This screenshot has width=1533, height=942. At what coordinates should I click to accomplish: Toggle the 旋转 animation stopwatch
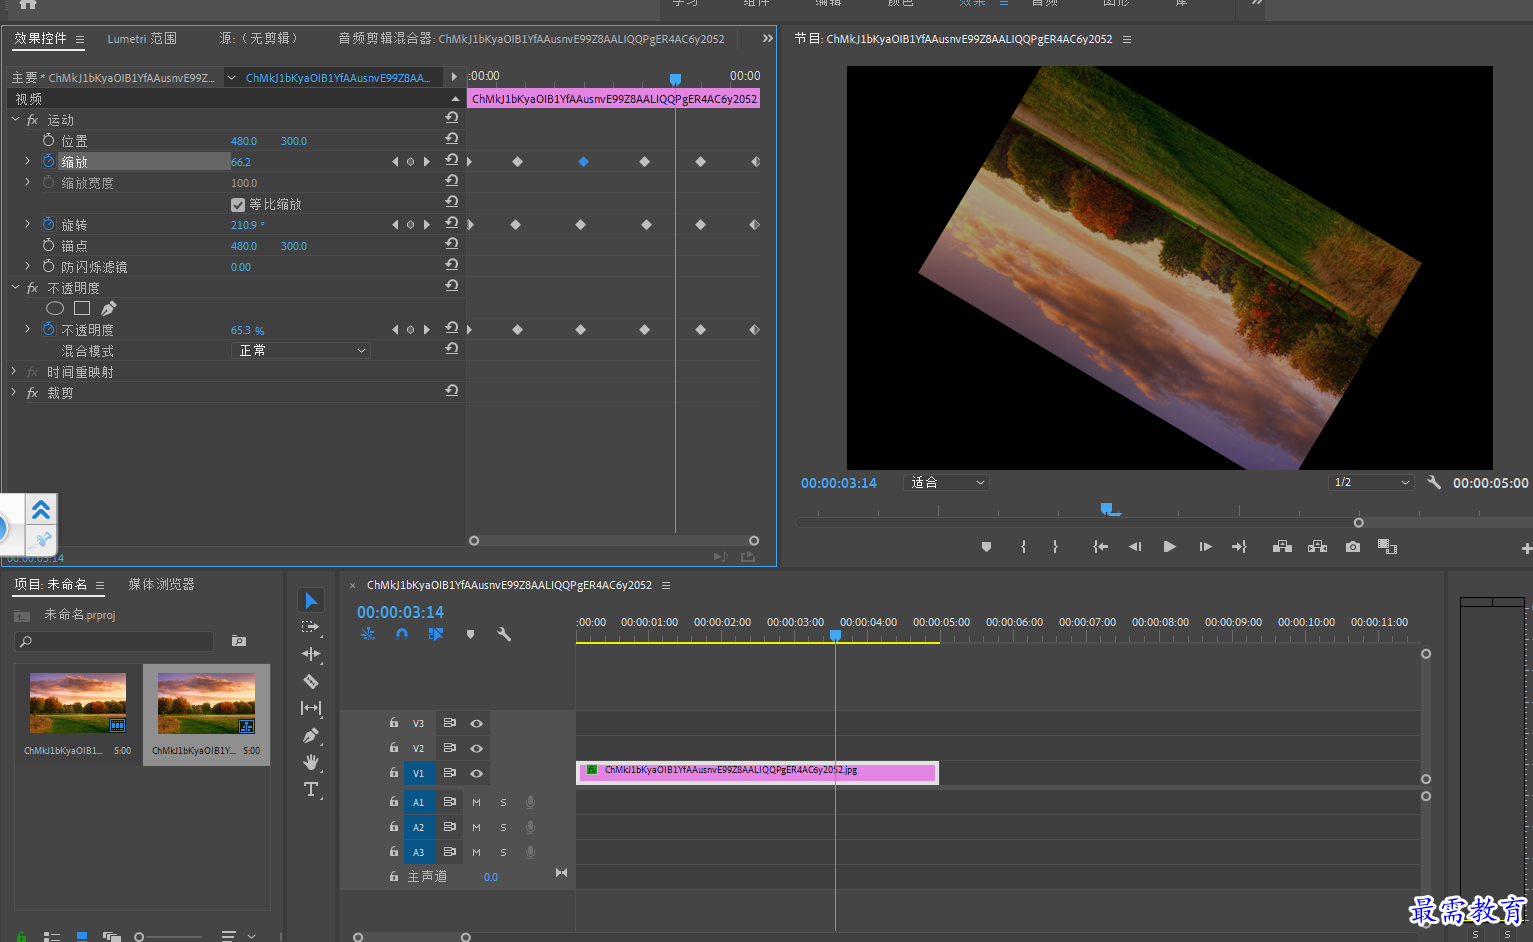point(48,224)
